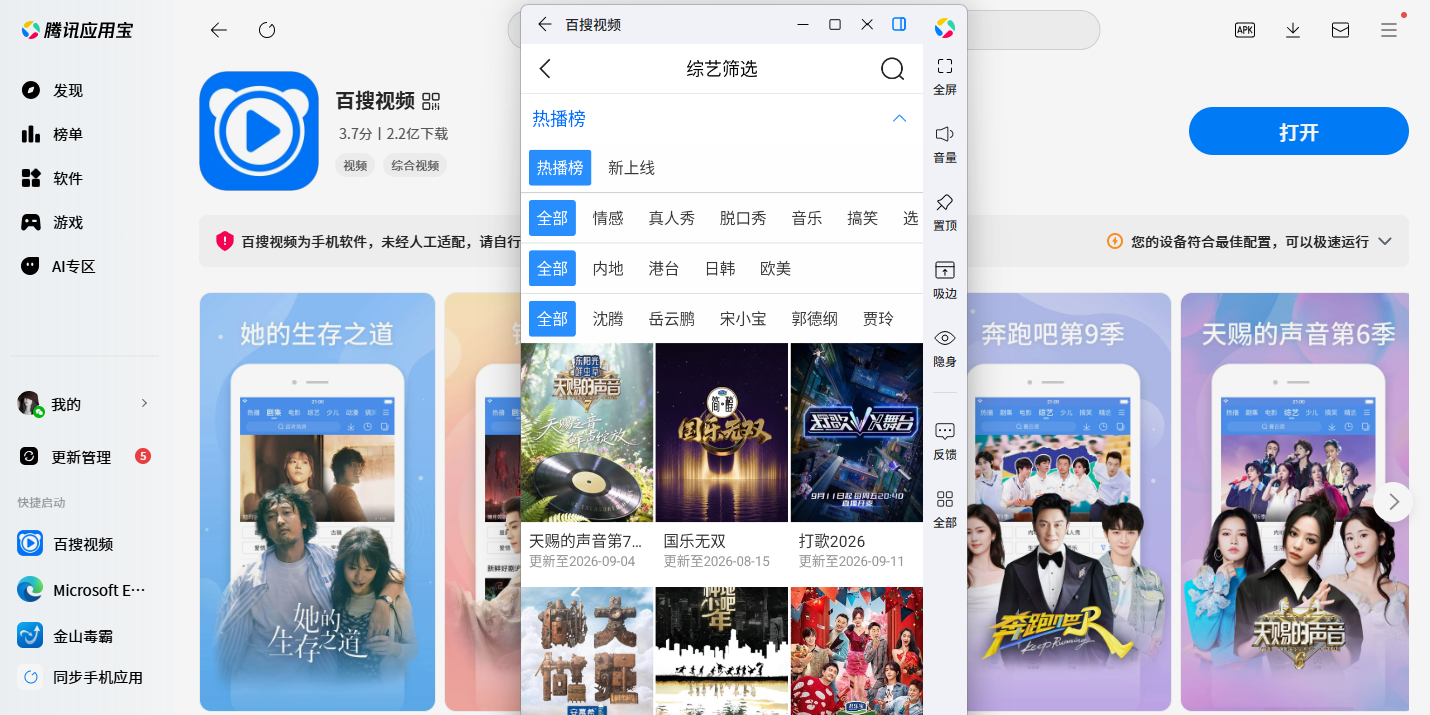The width and height of the screenshot is (1430, 715).
Task: Launch 百搜视频 from quick launch list
Action: 84,544
